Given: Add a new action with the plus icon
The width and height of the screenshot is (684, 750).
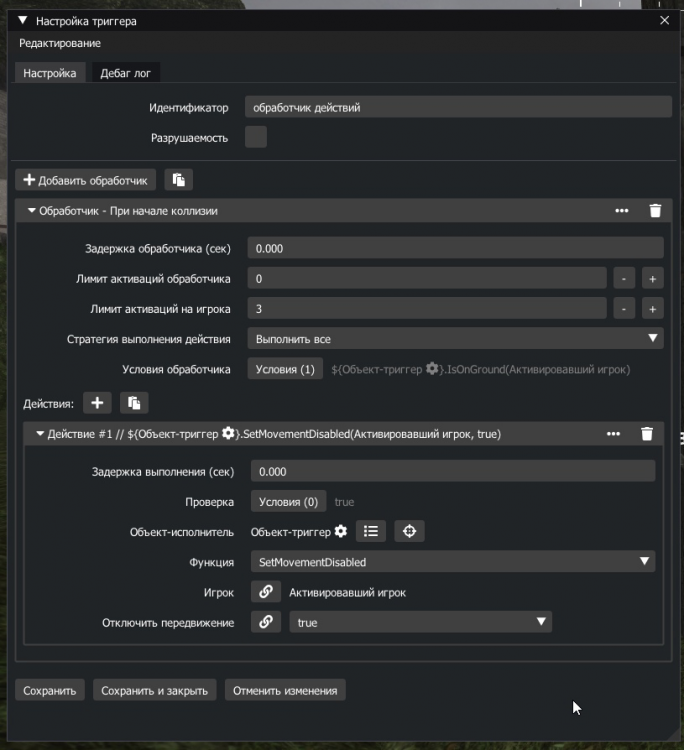Looking at the screenshot, I should click(x=97, y=402).
